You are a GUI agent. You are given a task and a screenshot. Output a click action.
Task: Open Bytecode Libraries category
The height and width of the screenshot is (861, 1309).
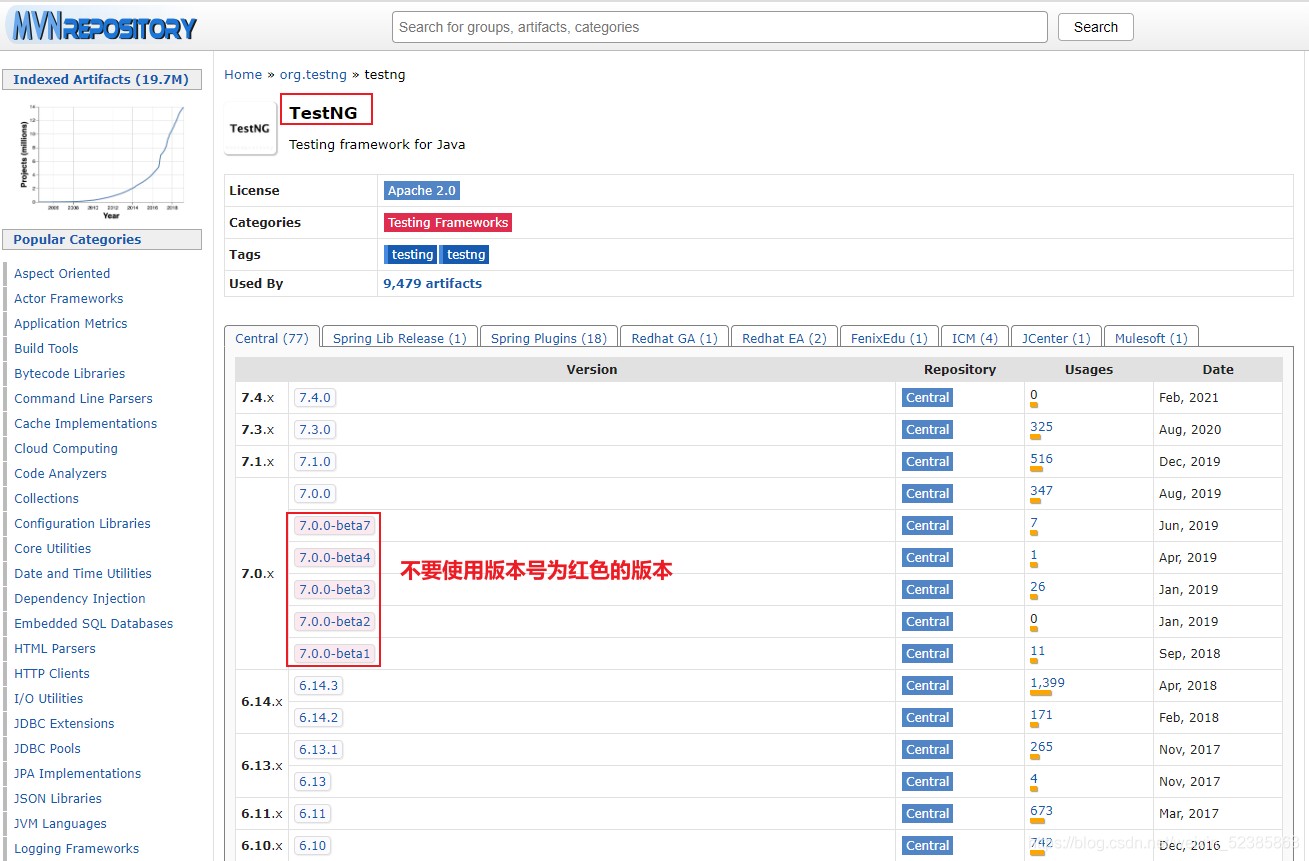69,373
